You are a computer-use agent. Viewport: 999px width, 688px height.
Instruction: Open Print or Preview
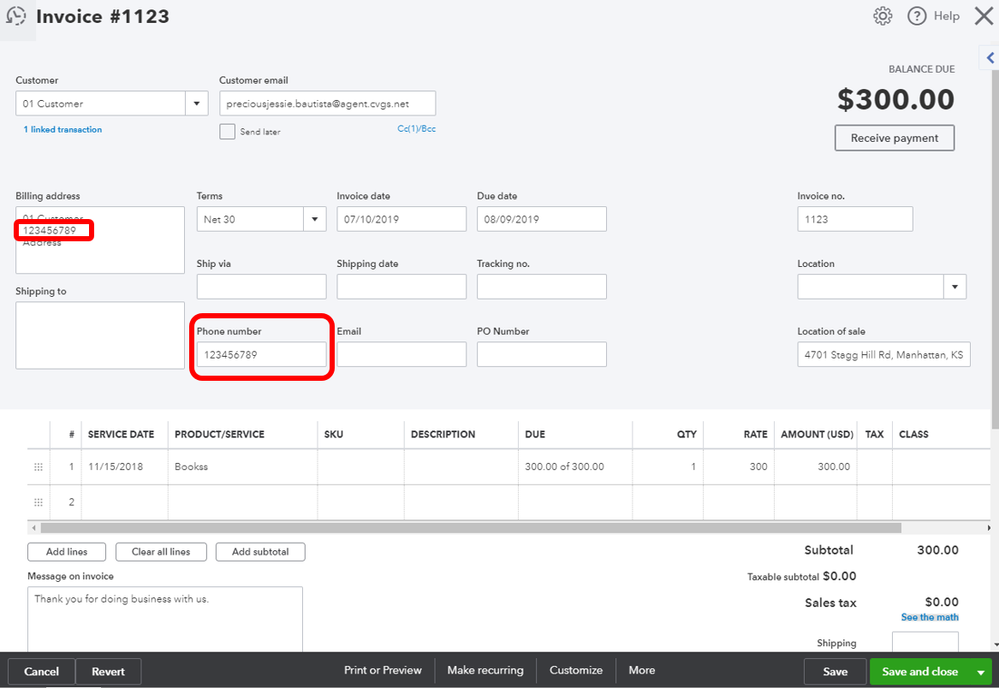(383, 670)
